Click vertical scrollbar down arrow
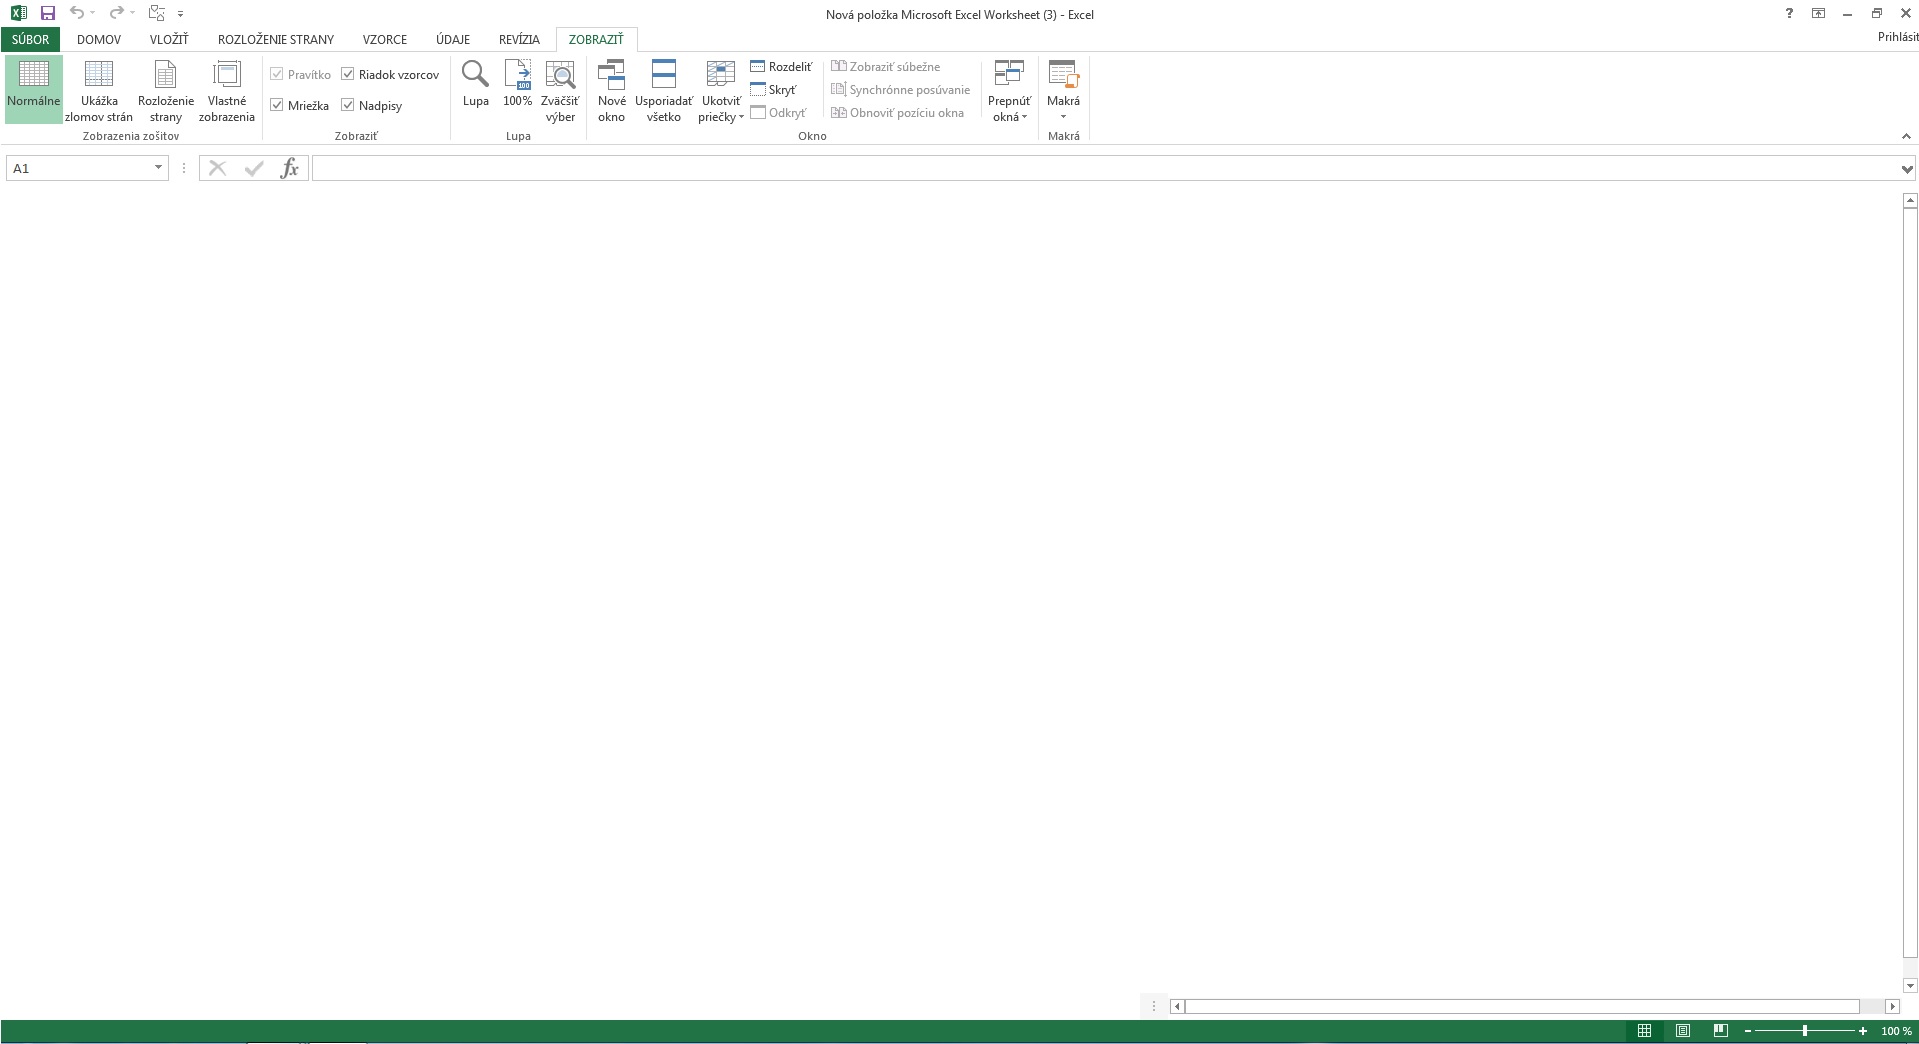Viewport: 1919px width, 1044px height. (1910, 985)
